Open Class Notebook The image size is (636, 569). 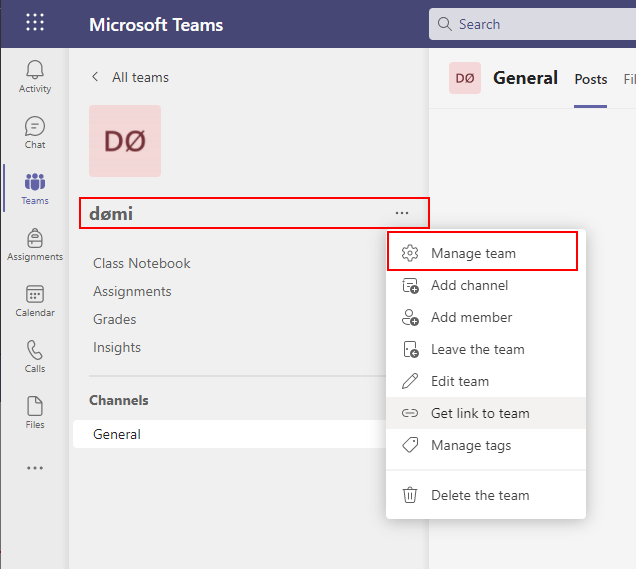tap(142, 263)
